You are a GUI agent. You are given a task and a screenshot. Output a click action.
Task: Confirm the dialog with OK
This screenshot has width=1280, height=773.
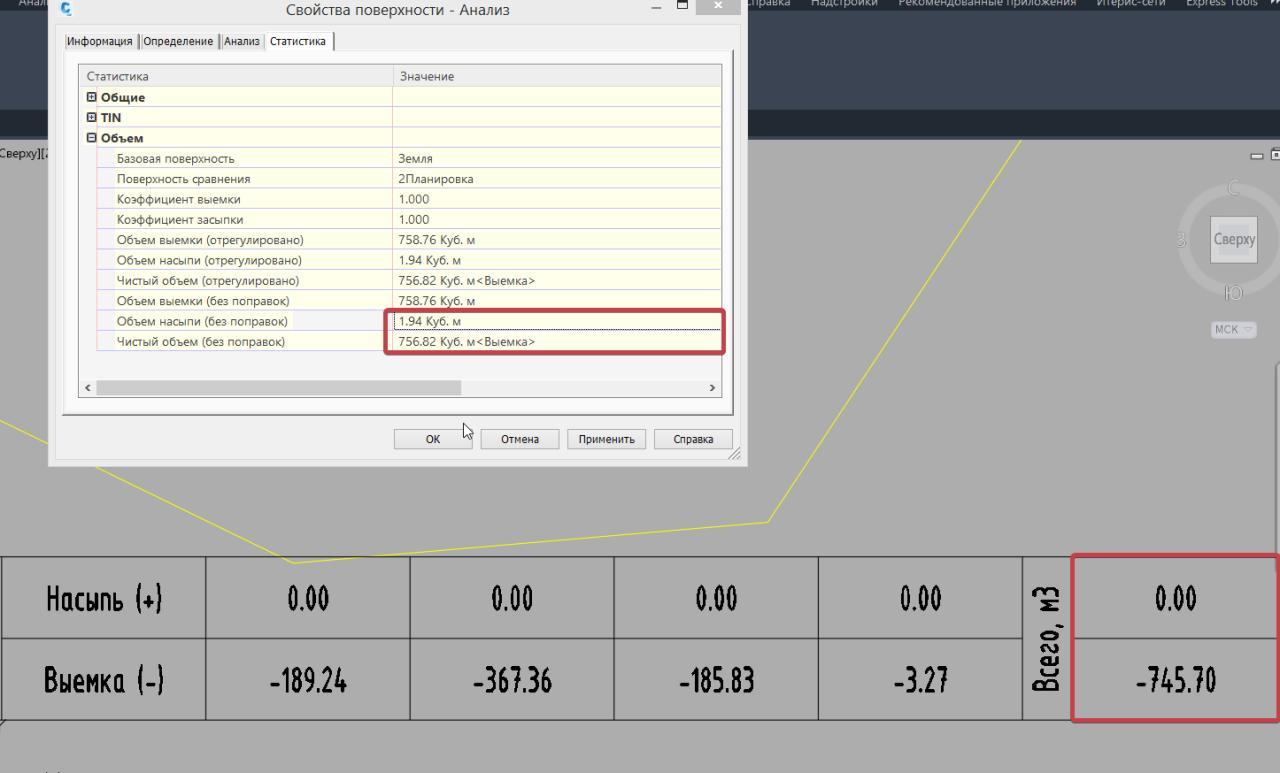tap(433, 439)
